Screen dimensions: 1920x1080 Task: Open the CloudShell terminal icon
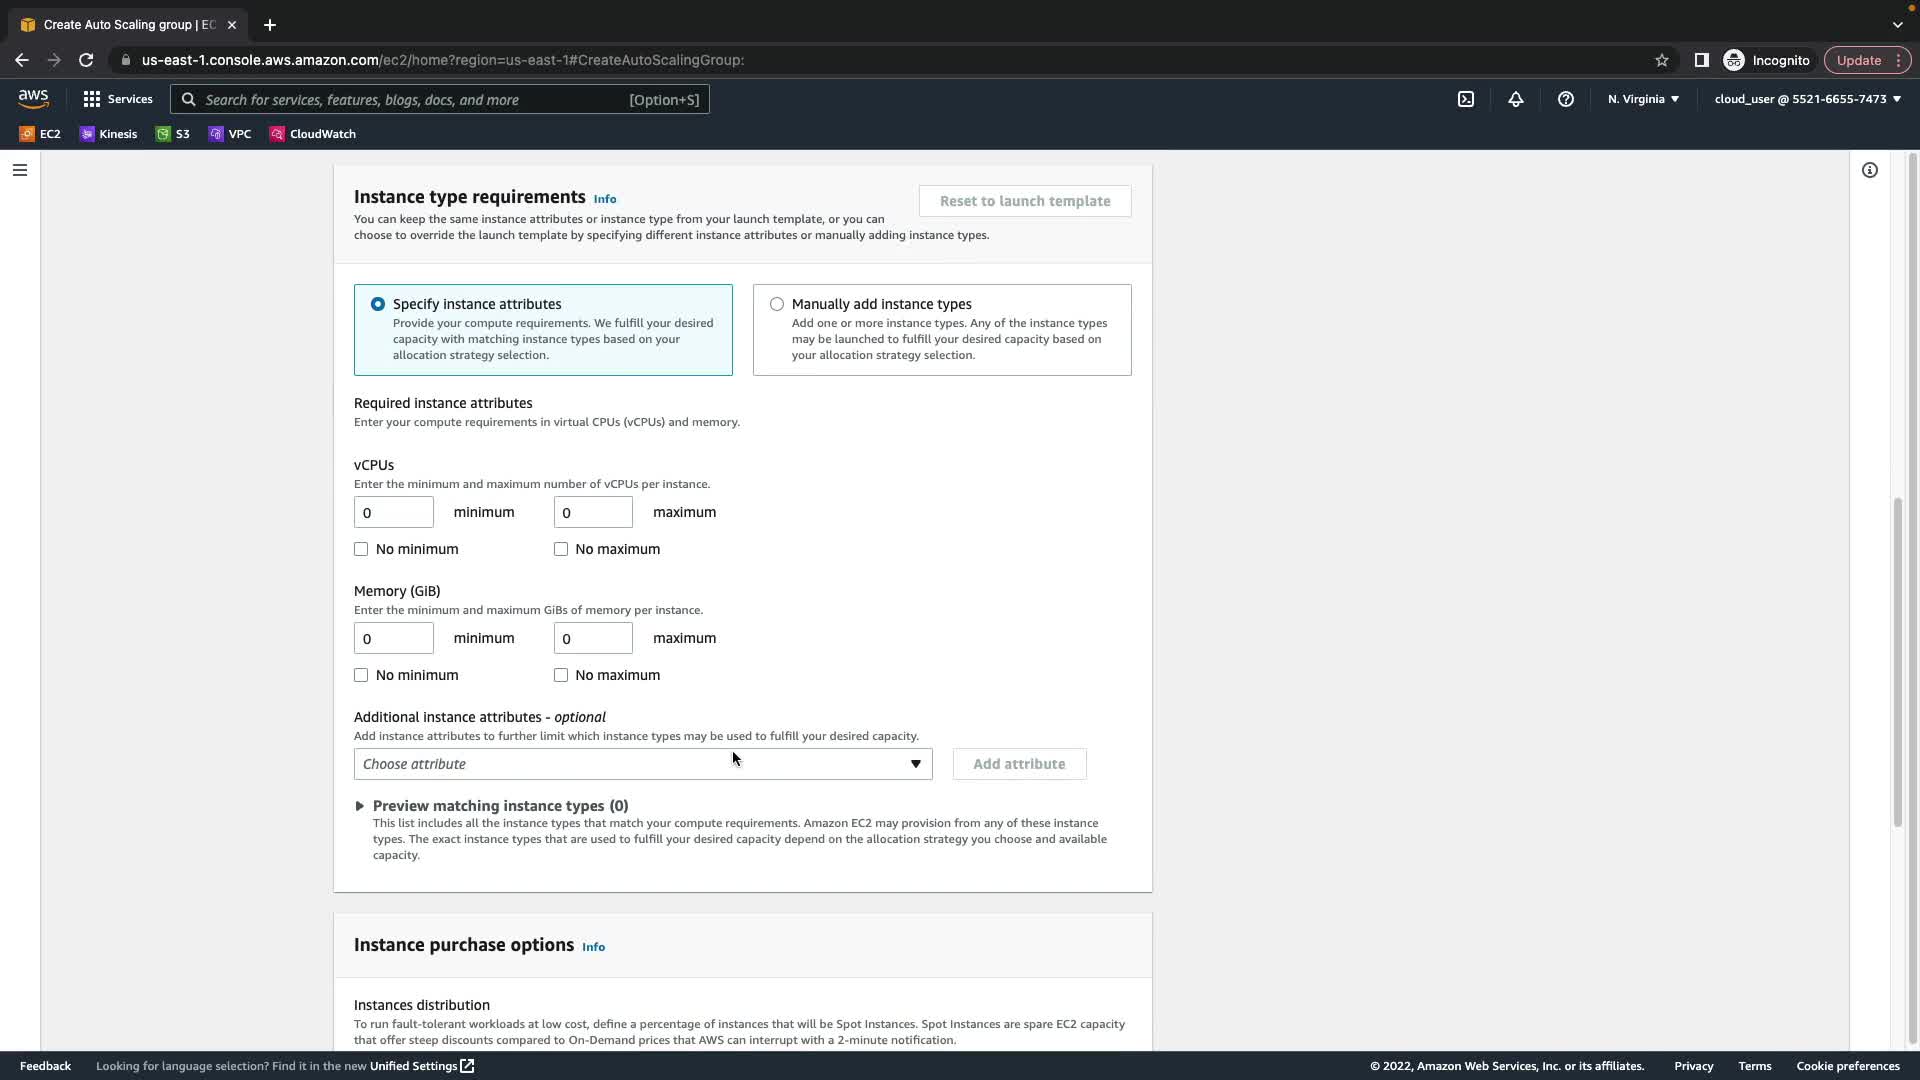[x=1465, y=99]
